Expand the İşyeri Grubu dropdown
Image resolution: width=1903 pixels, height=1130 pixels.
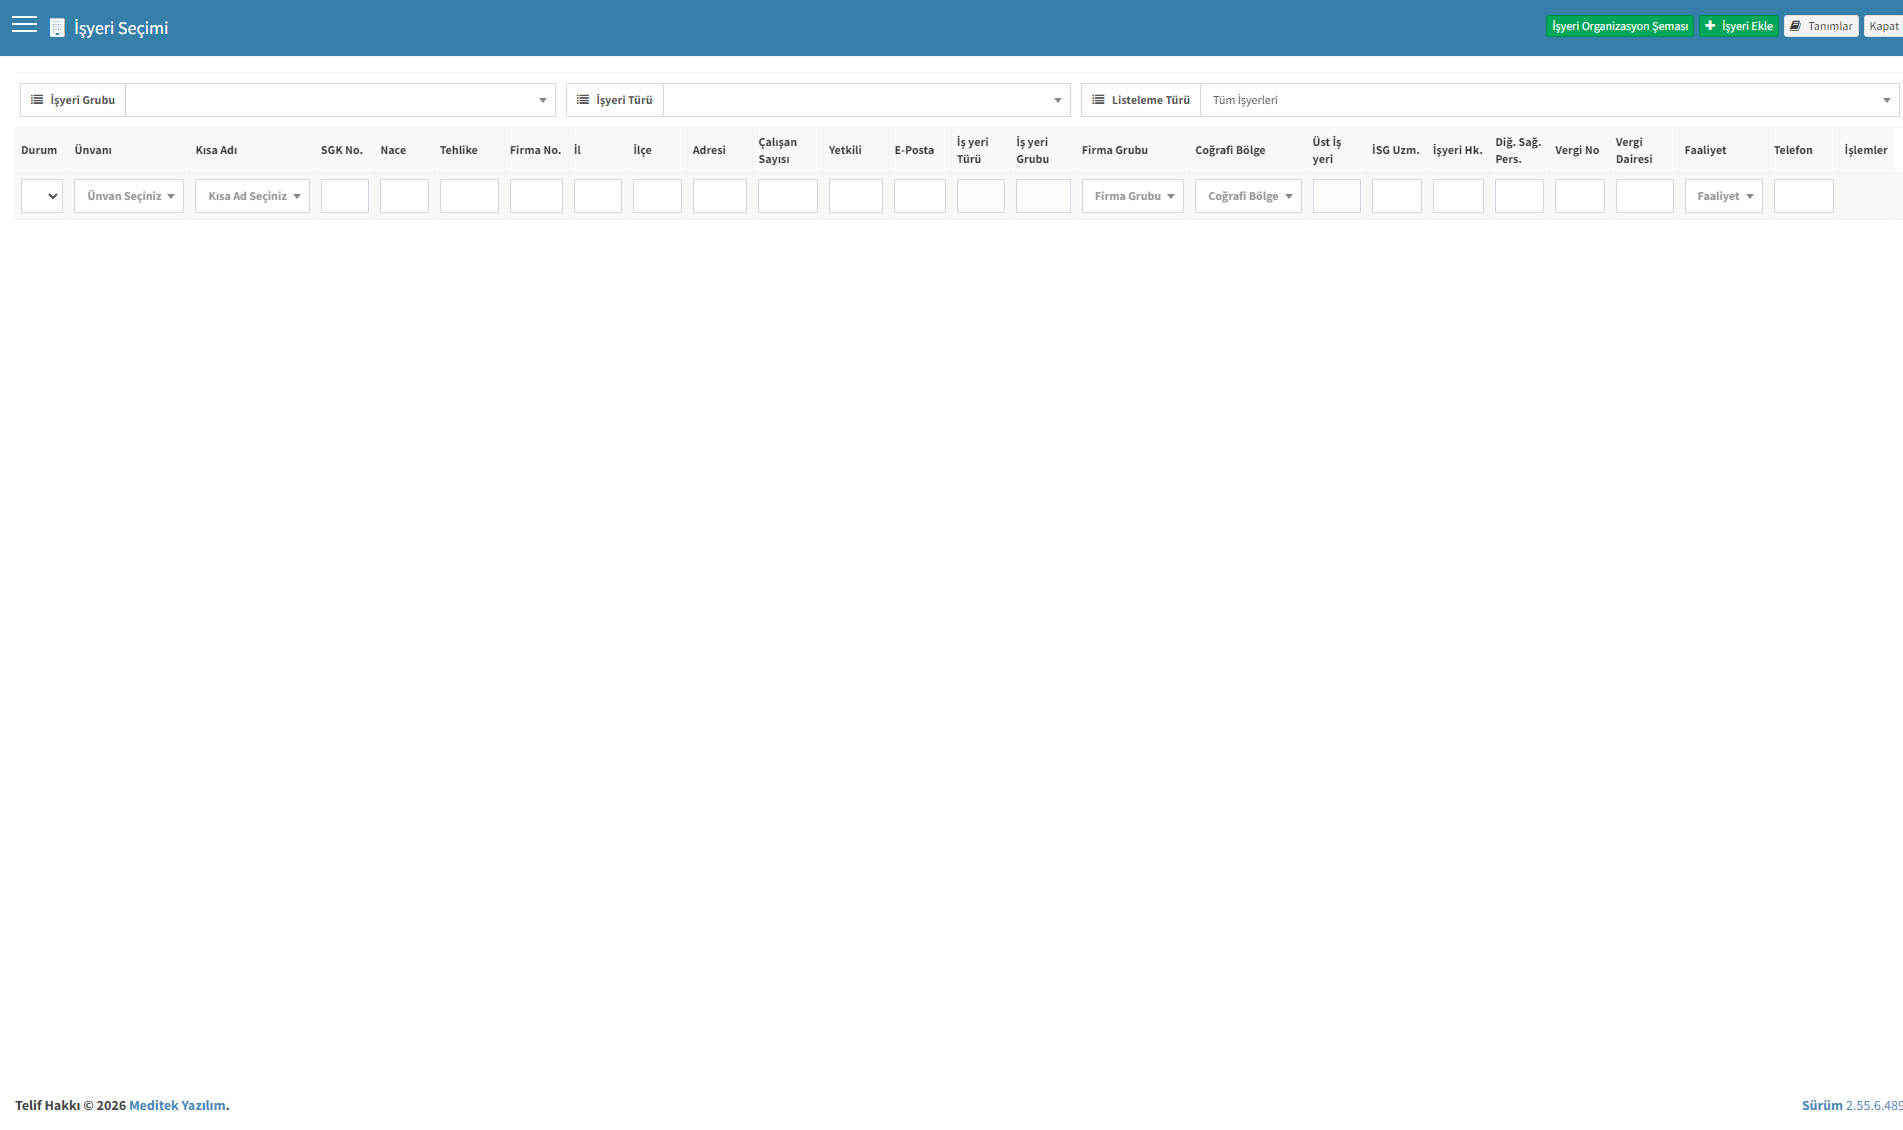click(340, 100)
